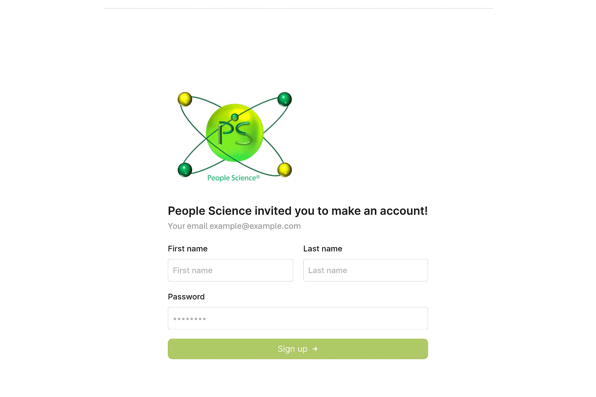596x397 pixels.
Task: Focus the First name input field
Action: click(230, 270)
